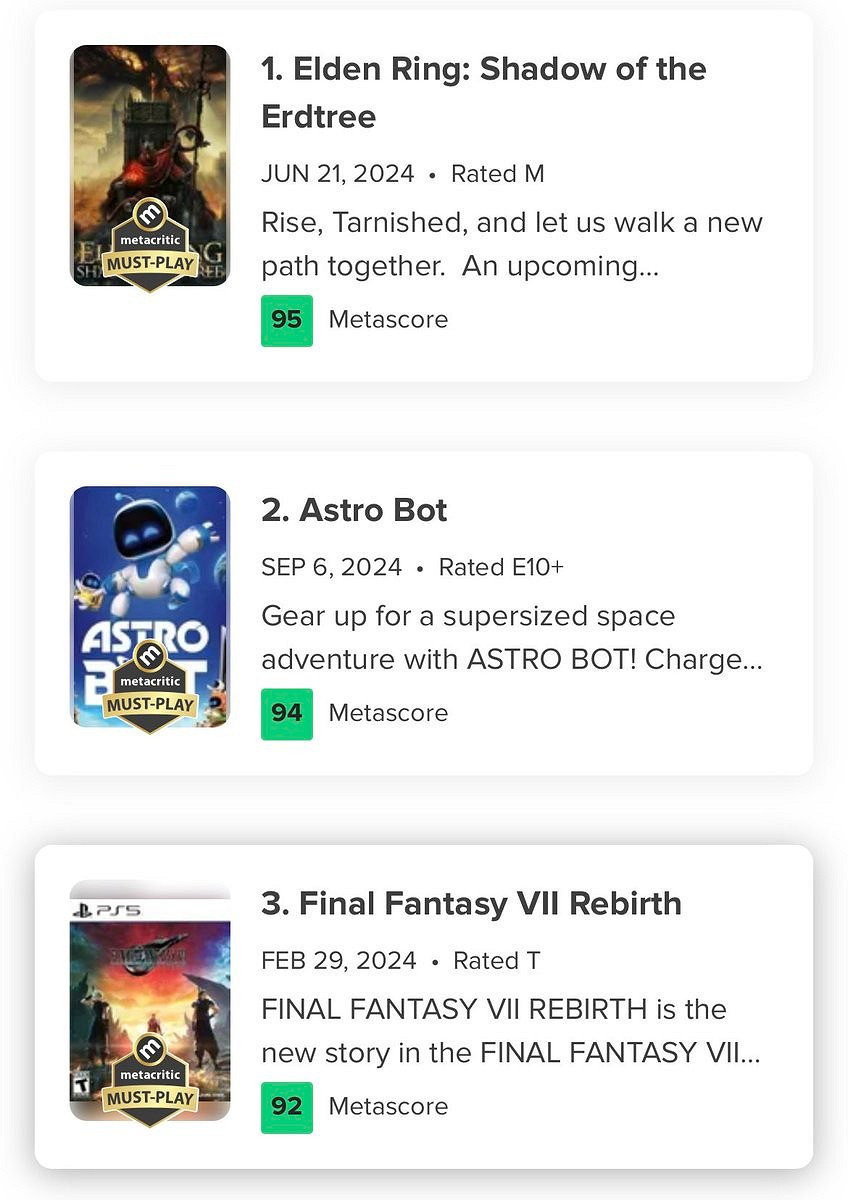Screen dimensions: 848x1200
Task: Open the Astro Bot title link
Action: point(354,510)
